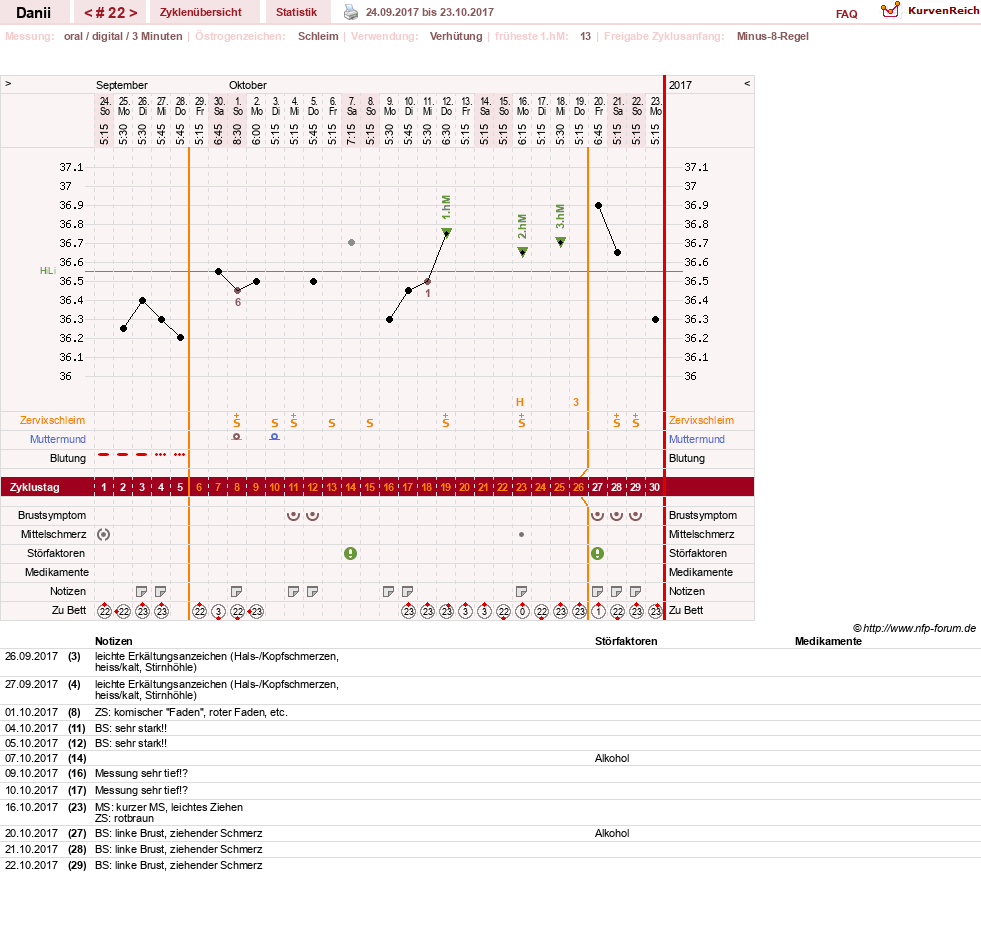Click Störfaktoren exclamation icon on cycle day 14

point(350,554)
